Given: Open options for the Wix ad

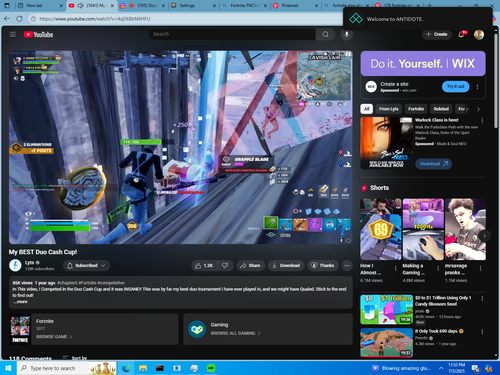Looking at the screenshot, I should tap(477, 87).
